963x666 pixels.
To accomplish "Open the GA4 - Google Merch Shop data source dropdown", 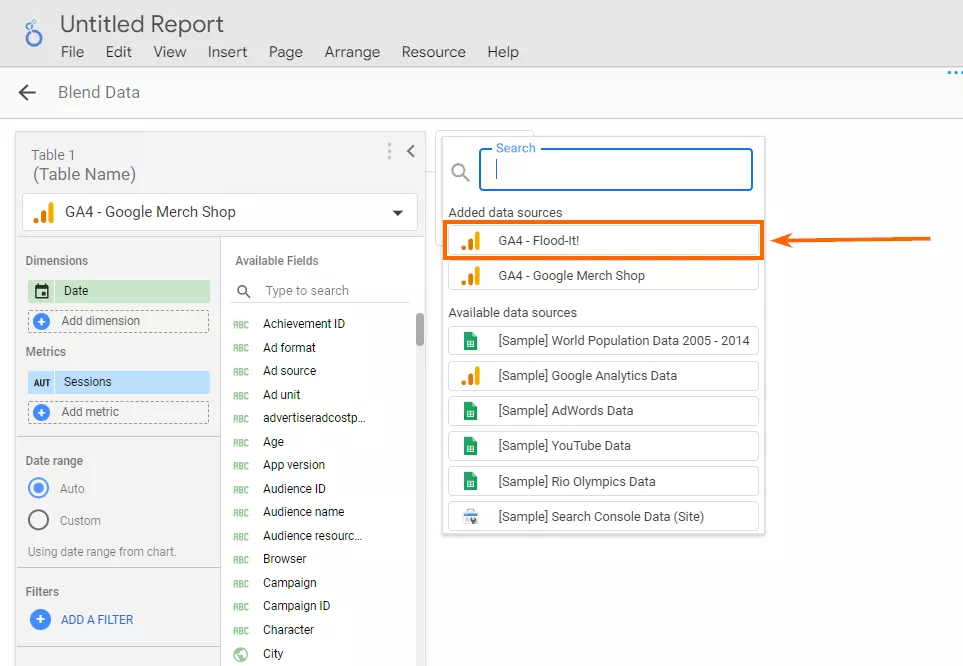I will pos(220,212).
